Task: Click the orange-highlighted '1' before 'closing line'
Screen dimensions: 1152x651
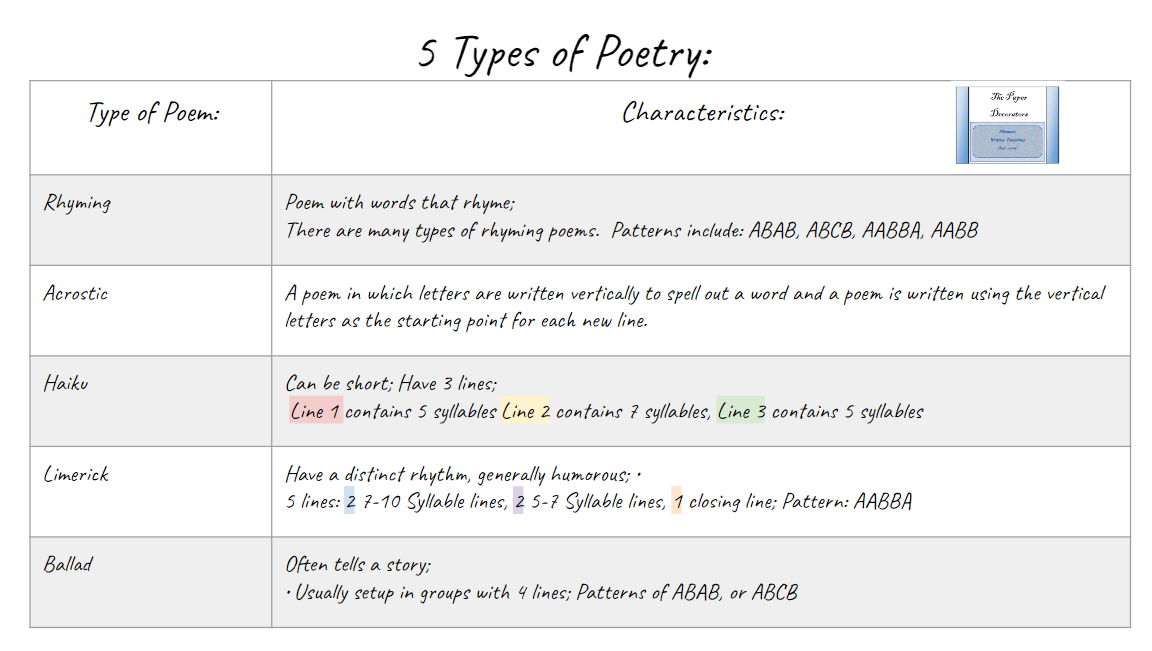Action: (677, 502)
